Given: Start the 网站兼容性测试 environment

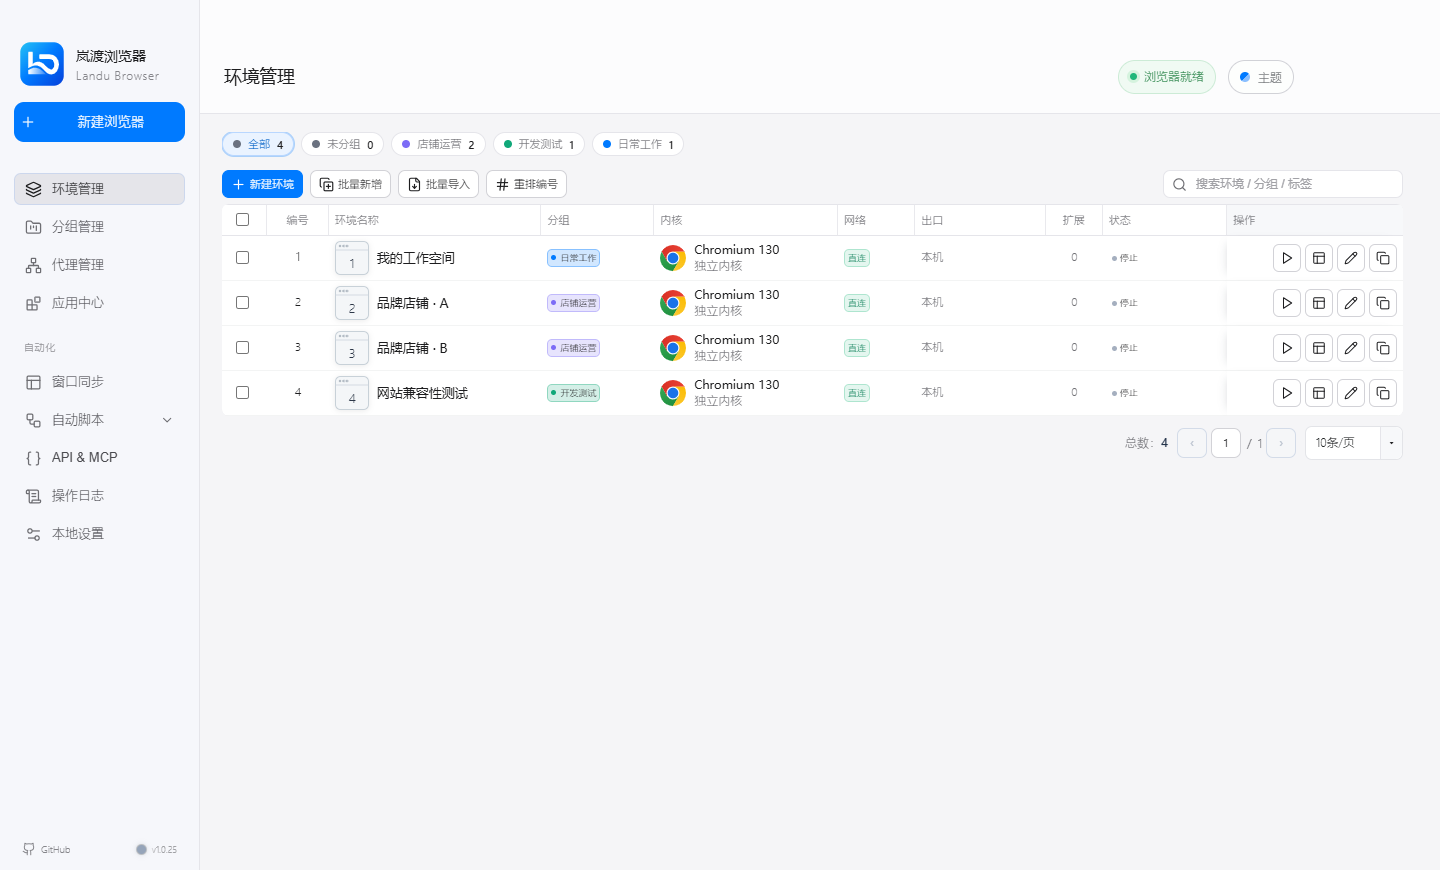Looking at the screenshot, I should point(1287,393).
